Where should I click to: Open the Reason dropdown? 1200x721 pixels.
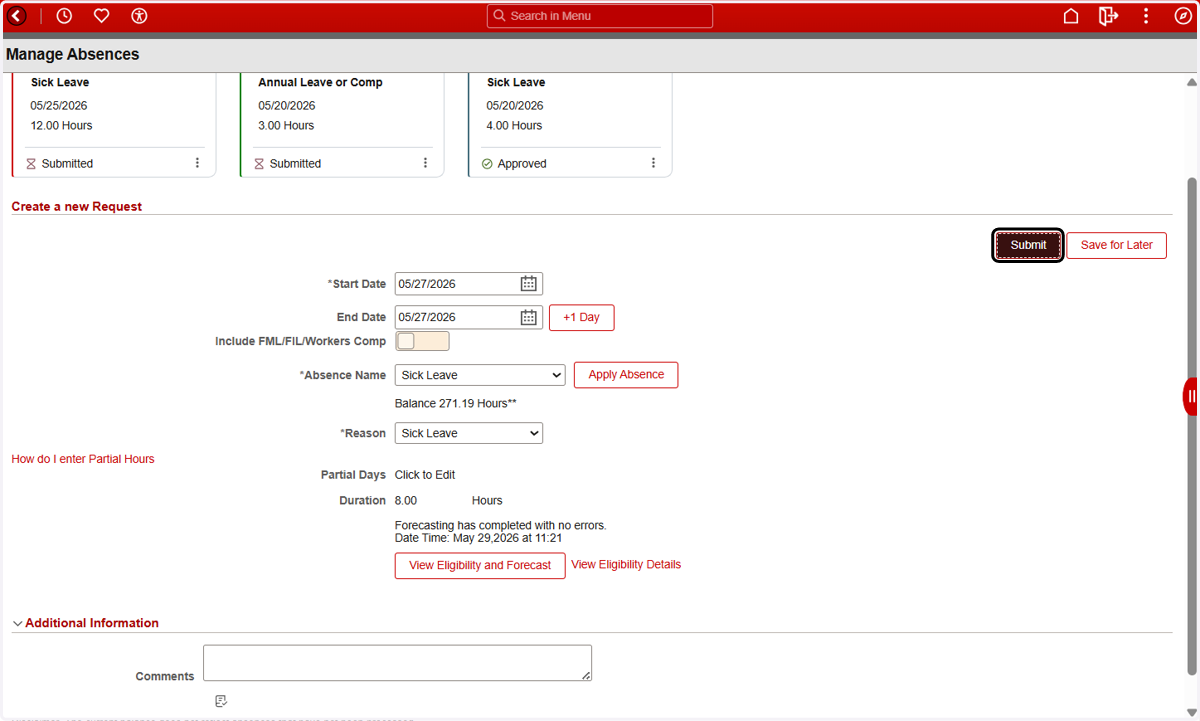[x=469, y=433]
